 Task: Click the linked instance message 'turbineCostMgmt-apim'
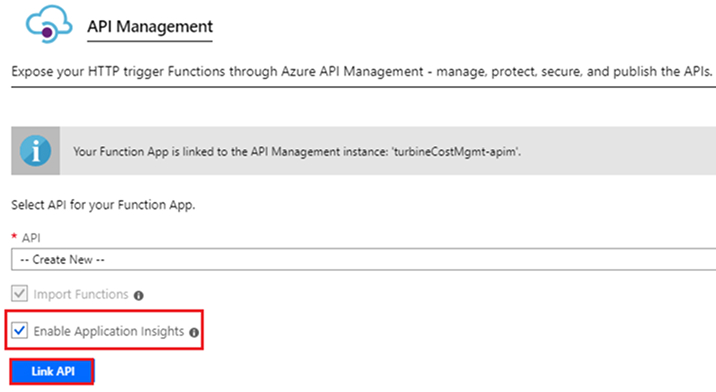tap(297, 152)
